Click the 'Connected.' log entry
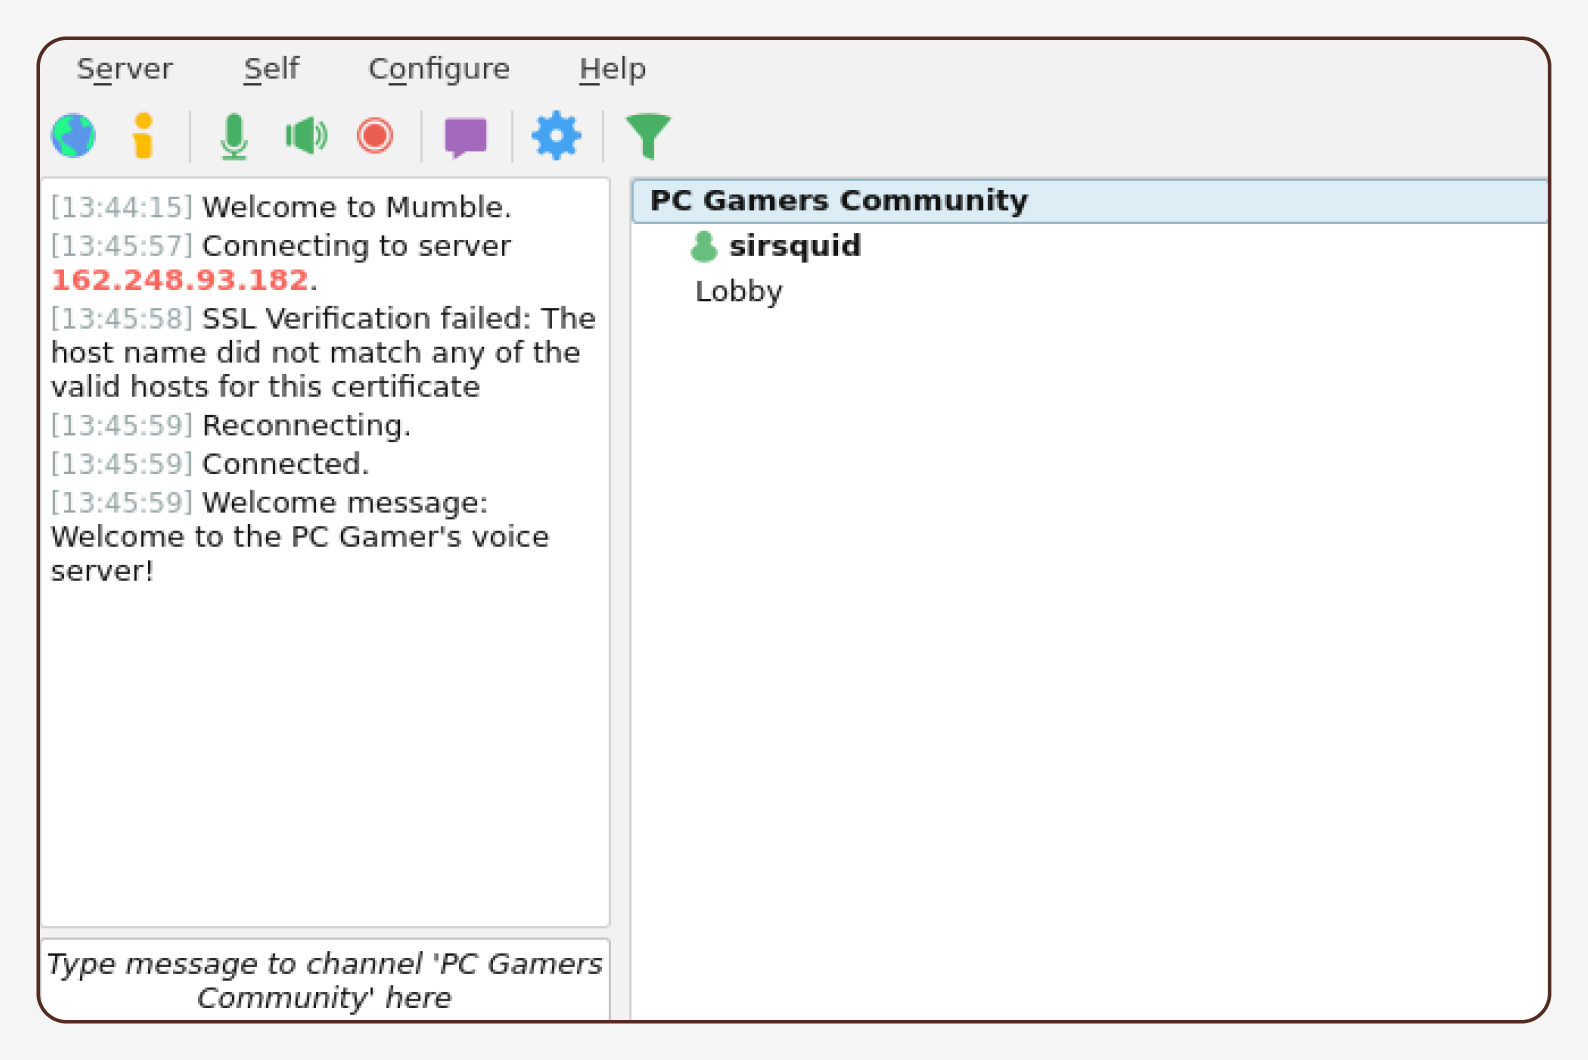Screen dimensions: 1588x1060 click(x=210, y=464)
